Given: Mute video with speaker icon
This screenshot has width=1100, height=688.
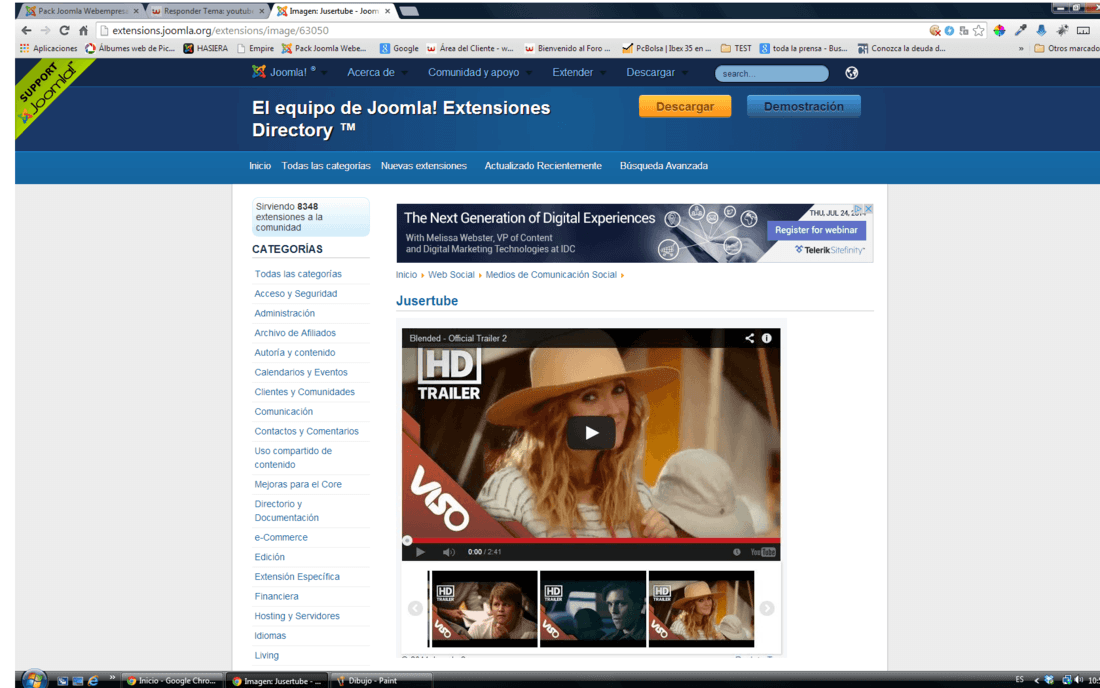Looking at the screenshot, I should (x=448, y=552).
